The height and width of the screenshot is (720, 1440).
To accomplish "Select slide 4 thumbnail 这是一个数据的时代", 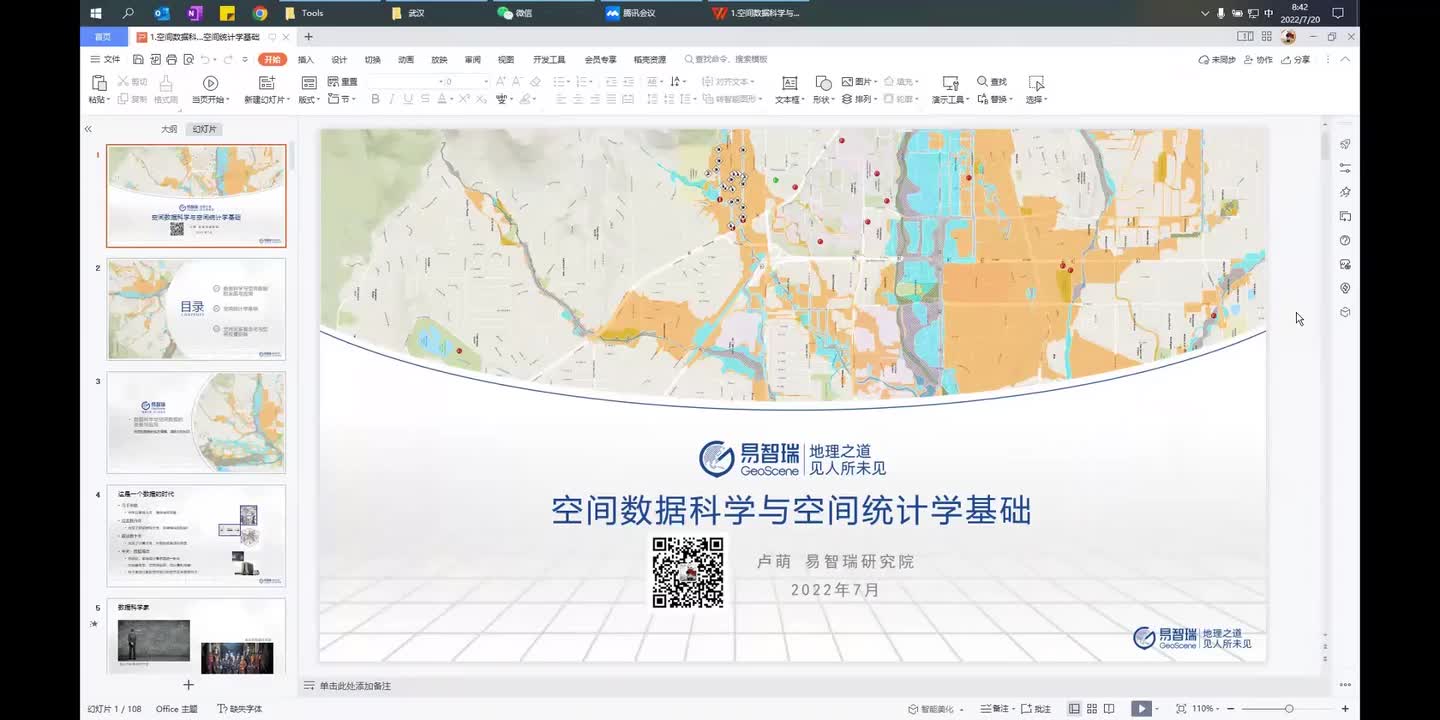I will [x=196, y=536].
